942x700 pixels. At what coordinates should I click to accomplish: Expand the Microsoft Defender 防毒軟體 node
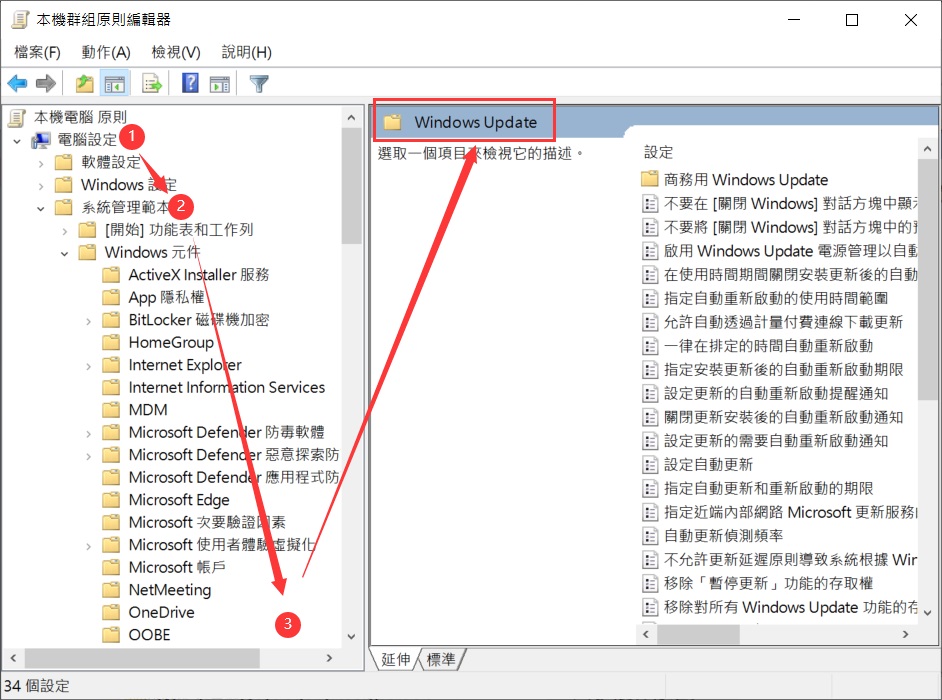[88, 433]
